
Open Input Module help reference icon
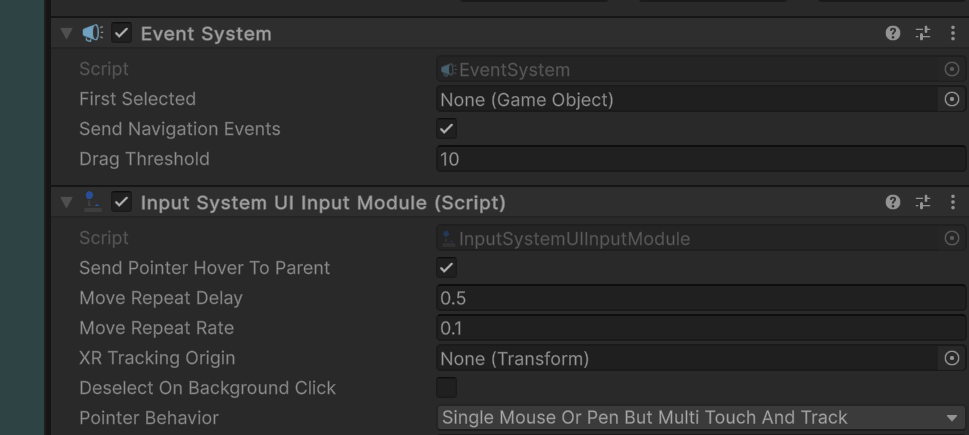click(x=893, y=203)
